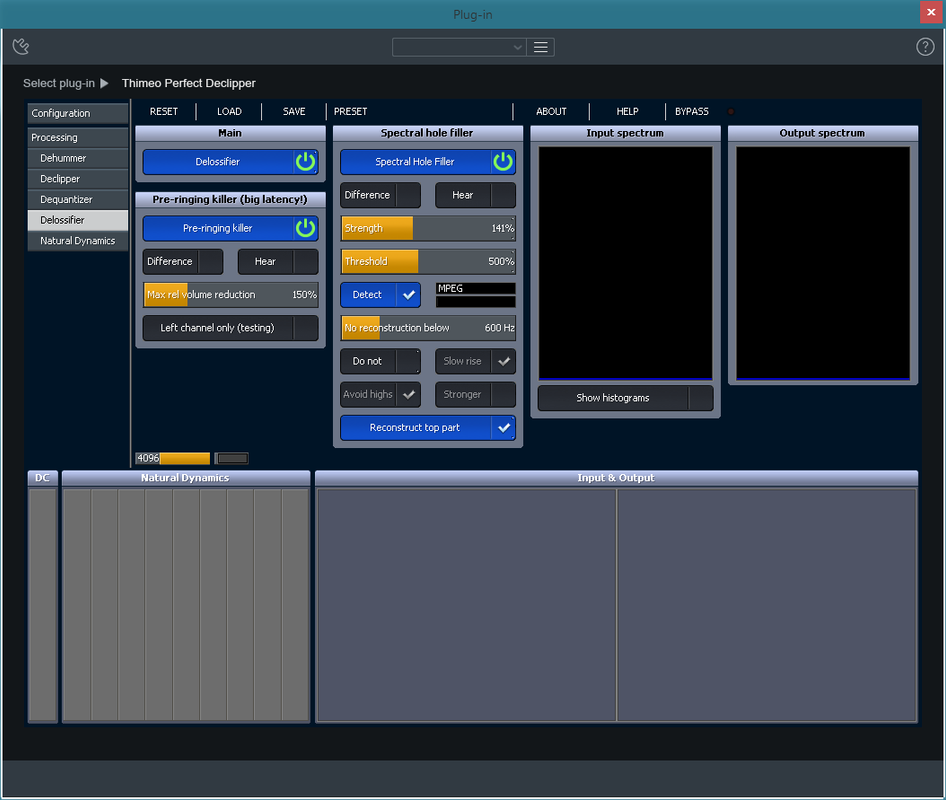Viewport: 946px width, 800px height.
Task: Toggle the Spectral hole filler Difference switch
Action: click(x=380, y=195)
